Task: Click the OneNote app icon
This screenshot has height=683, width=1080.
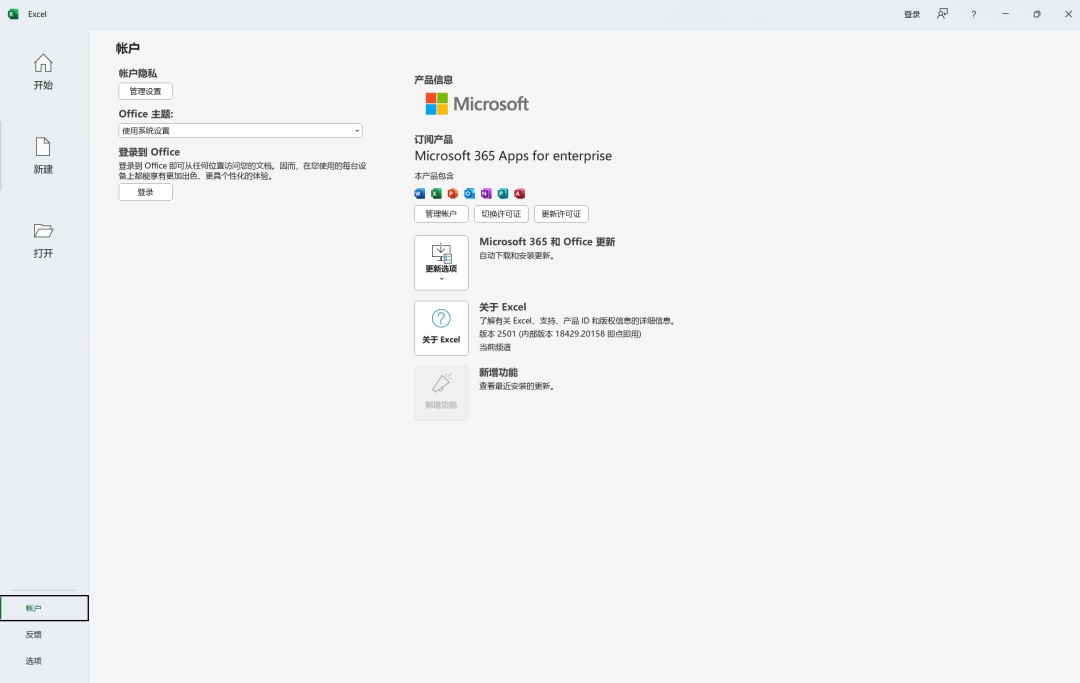Action: (486, 193)
